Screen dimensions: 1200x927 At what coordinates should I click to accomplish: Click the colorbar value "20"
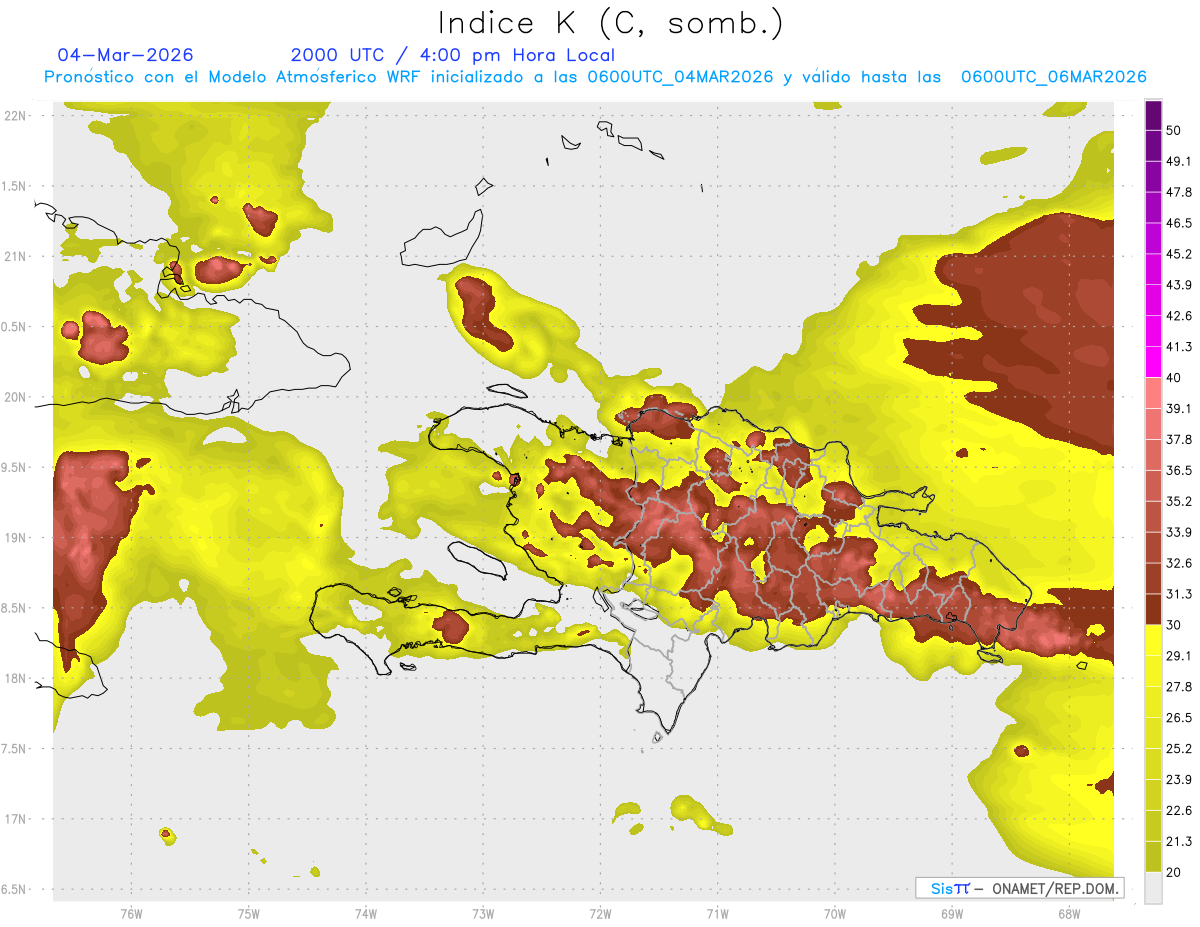(1174, 872)
